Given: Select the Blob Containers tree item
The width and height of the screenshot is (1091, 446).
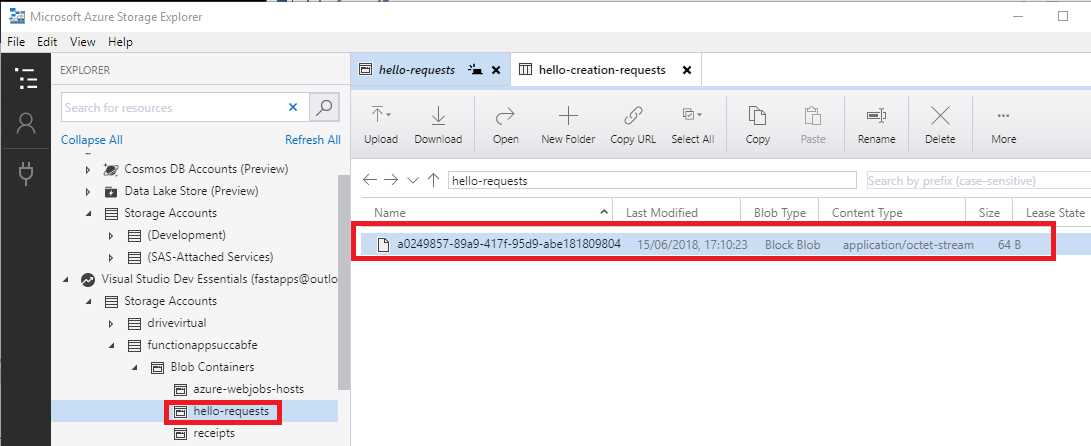Looking at the screenshot, I should 212,367.
